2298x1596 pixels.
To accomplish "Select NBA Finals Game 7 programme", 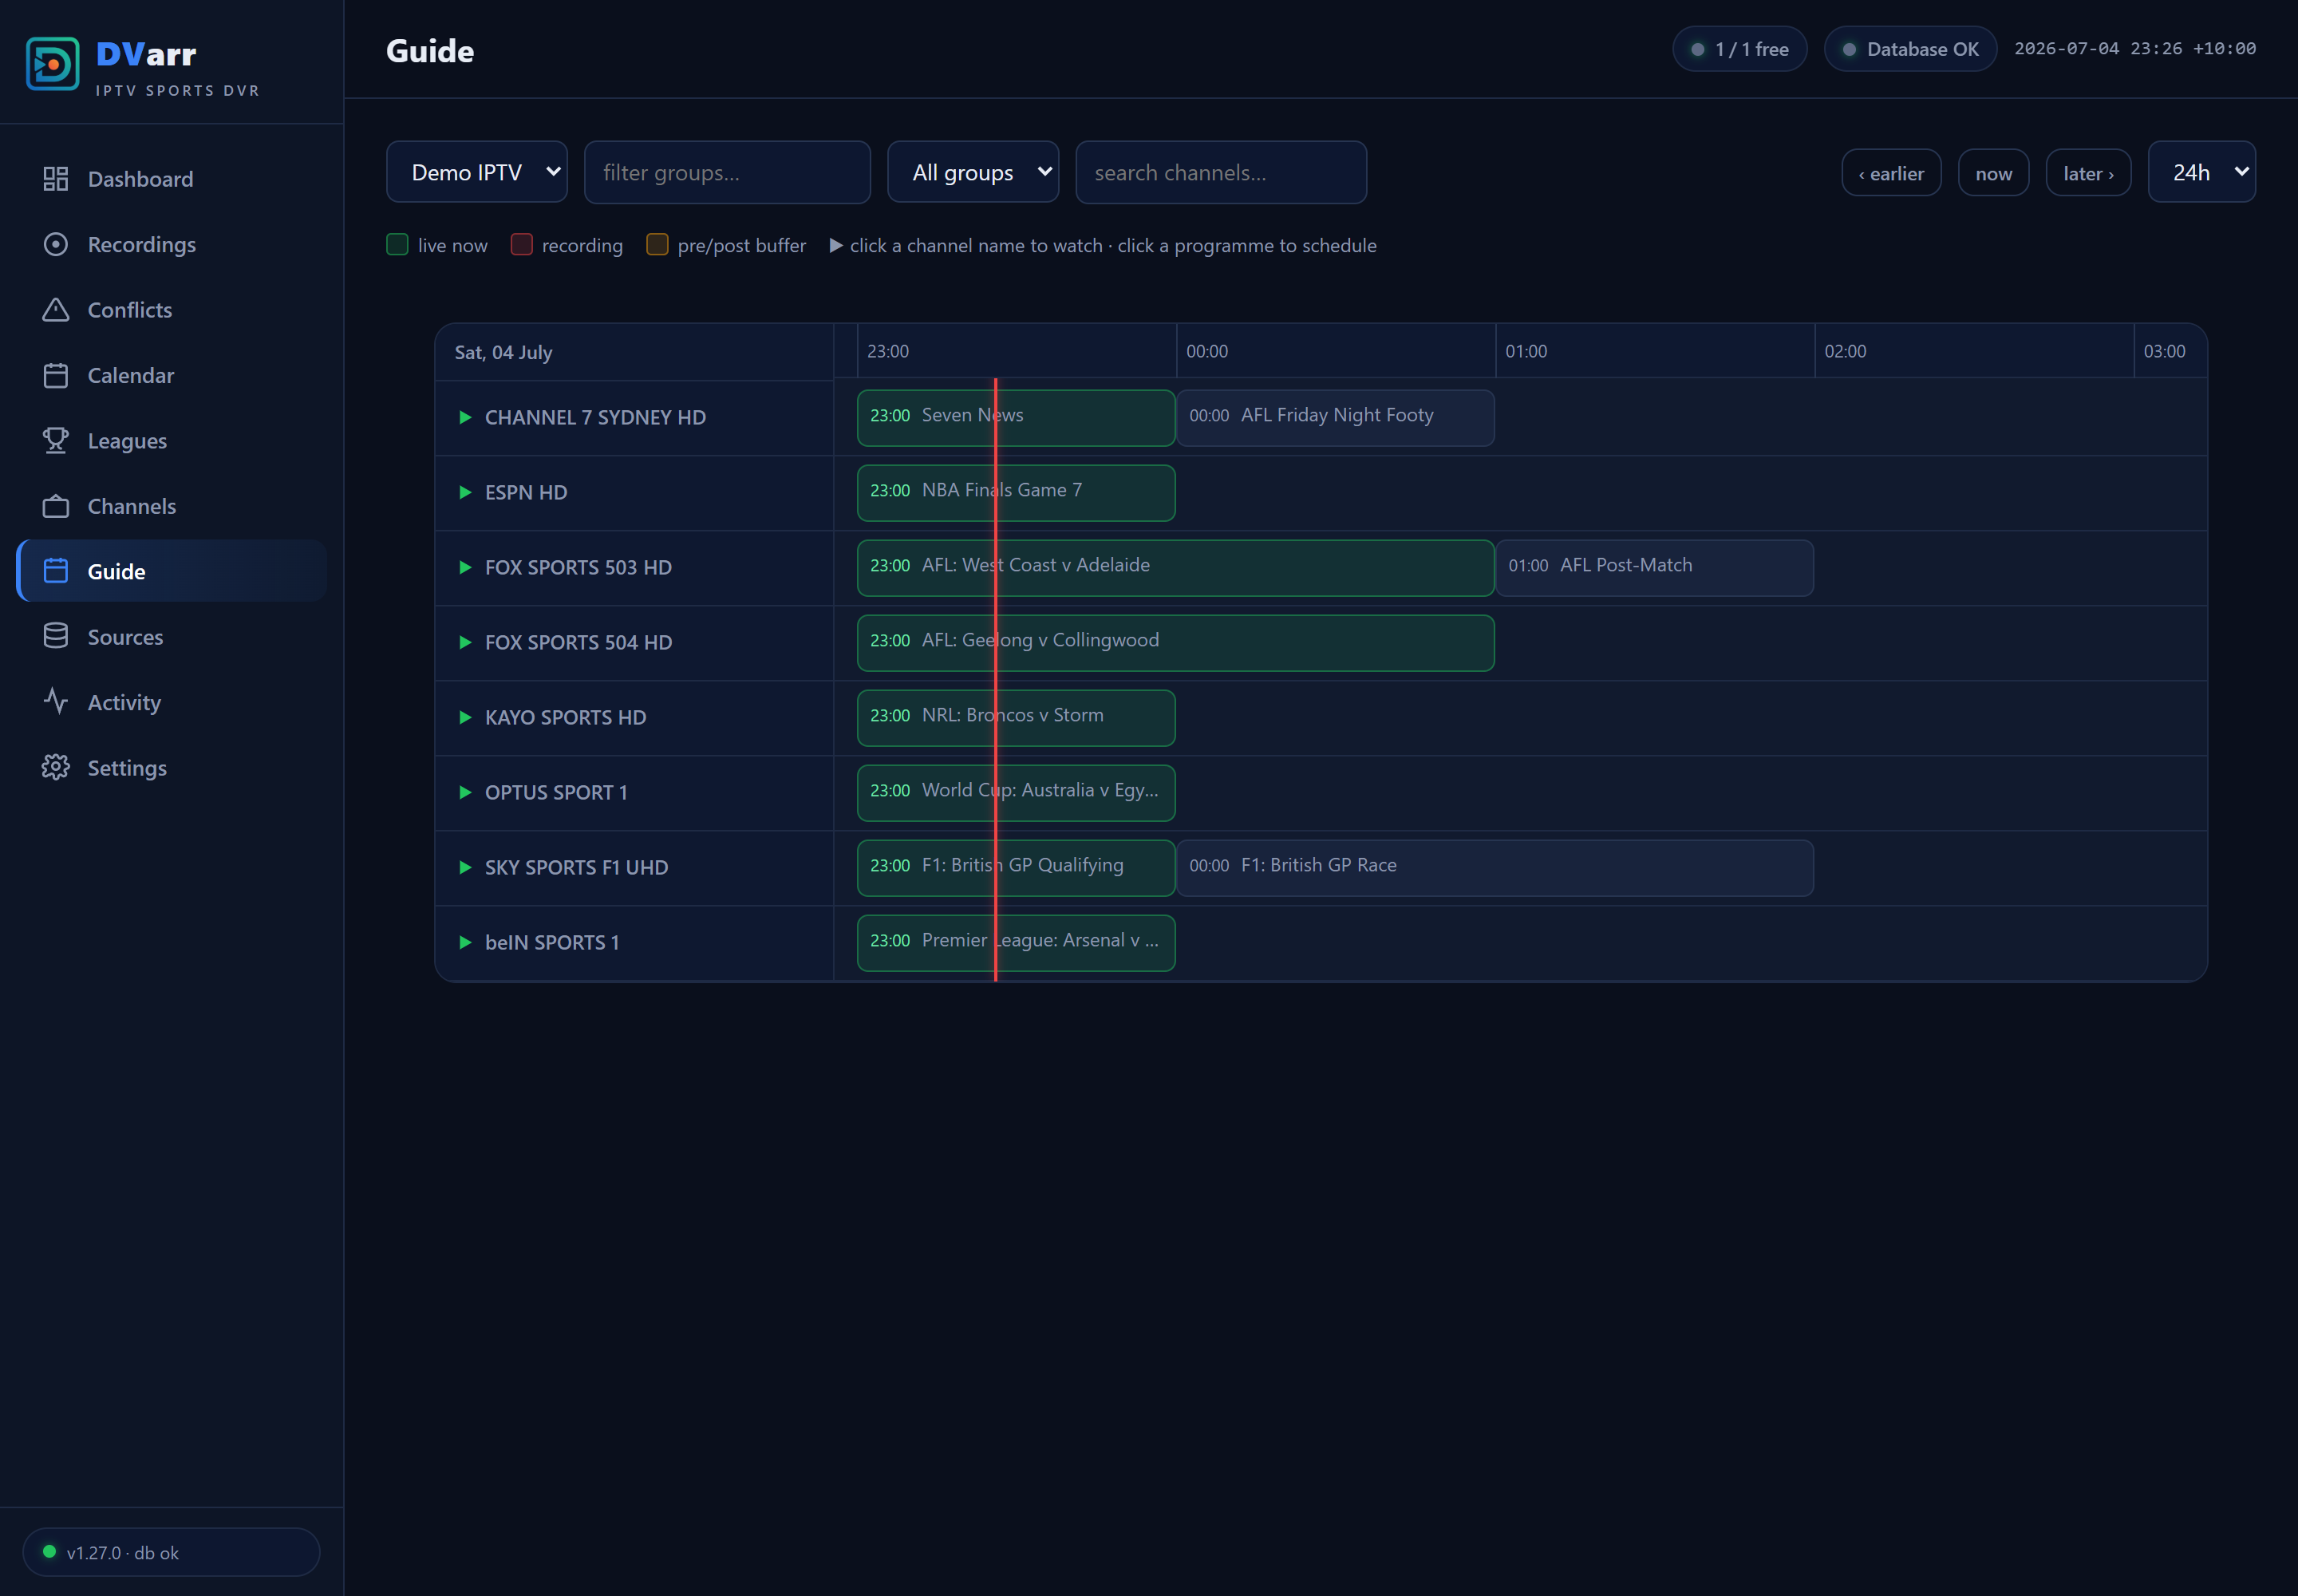I will pos(1016,492).
